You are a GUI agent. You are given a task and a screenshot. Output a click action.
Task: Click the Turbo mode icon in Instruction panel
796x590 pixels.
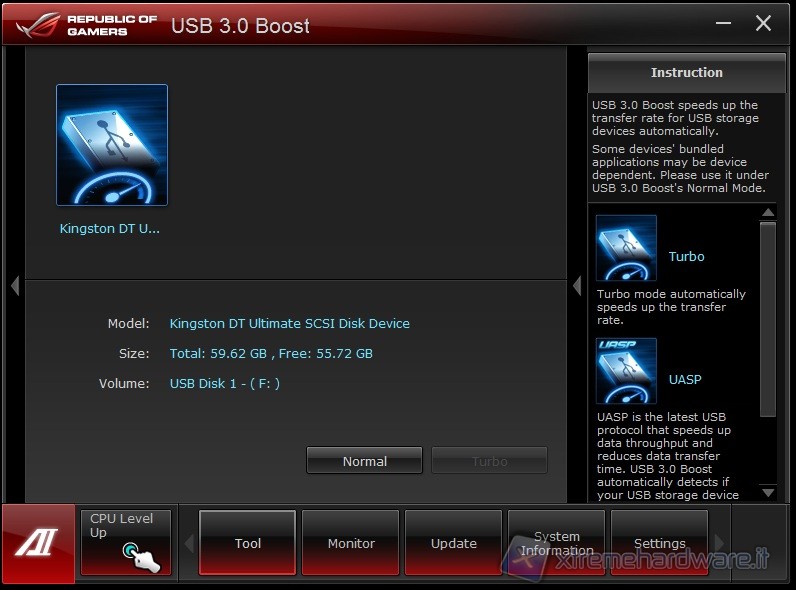pyautogui.click(x=626, y=248)
